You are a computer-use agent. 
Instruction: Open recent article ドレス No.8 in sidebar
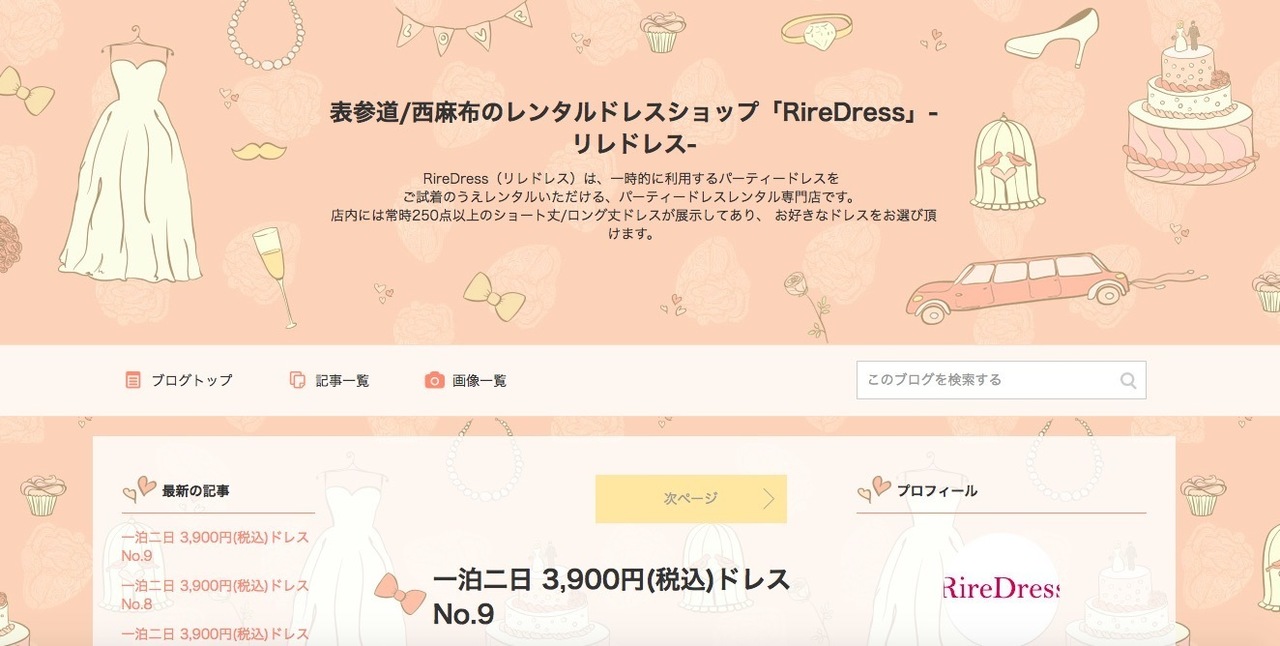[x=215, y=594]
